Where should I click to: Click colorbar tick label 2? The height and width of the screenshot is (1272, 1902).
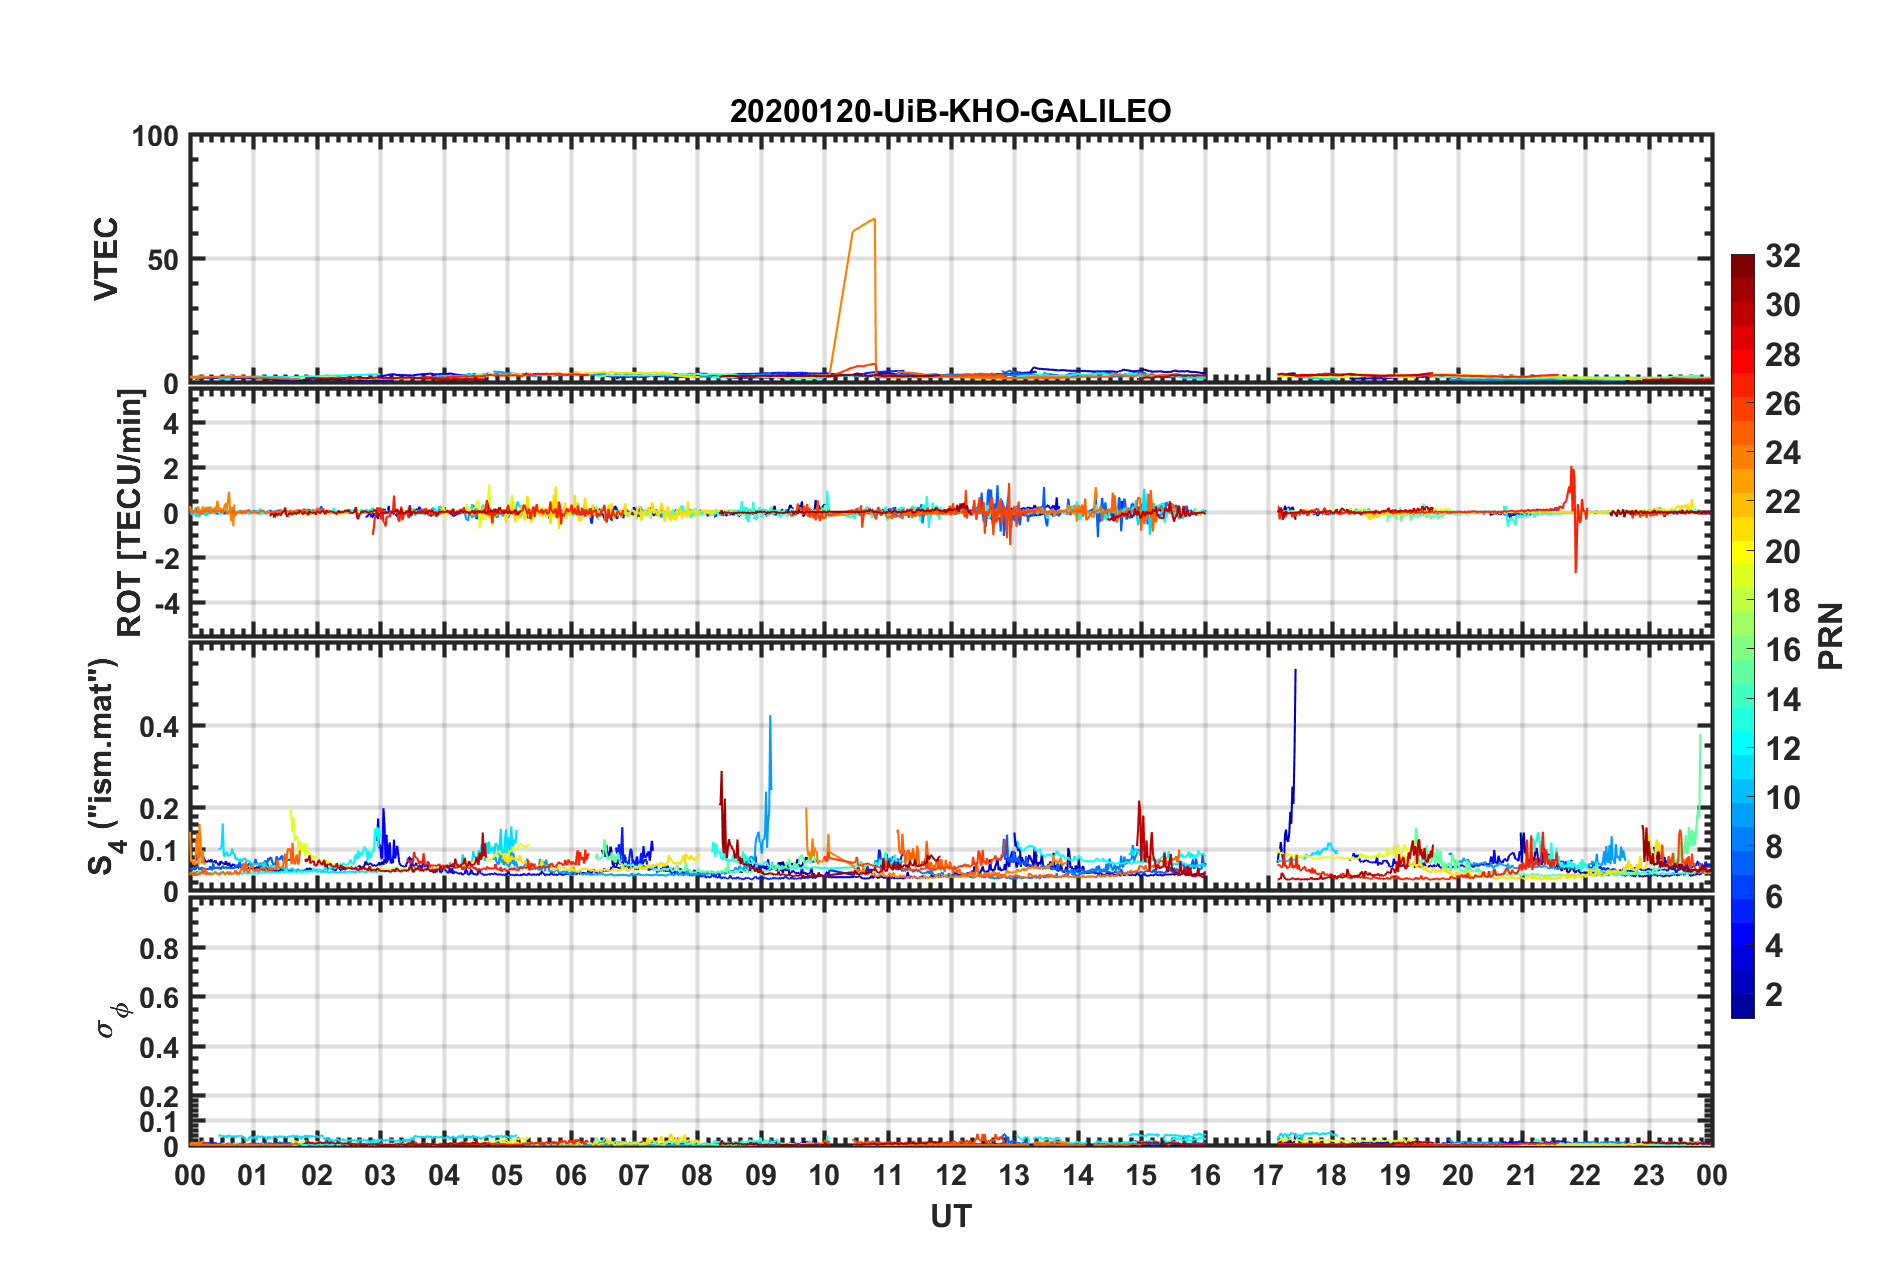click(1774, 994)
